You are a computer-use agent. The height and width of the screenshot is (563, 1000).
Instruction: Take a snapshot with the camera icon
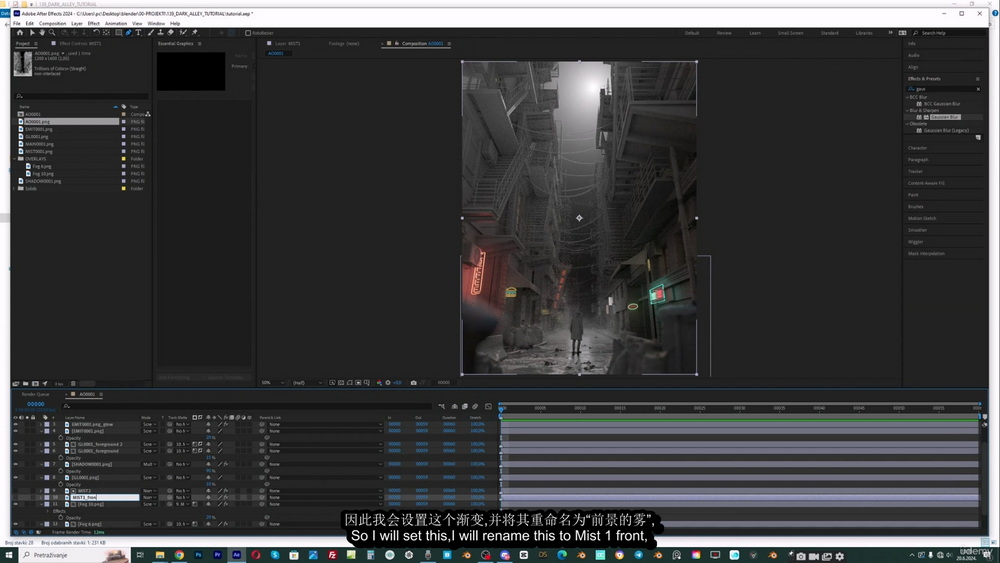coord(413,383)
